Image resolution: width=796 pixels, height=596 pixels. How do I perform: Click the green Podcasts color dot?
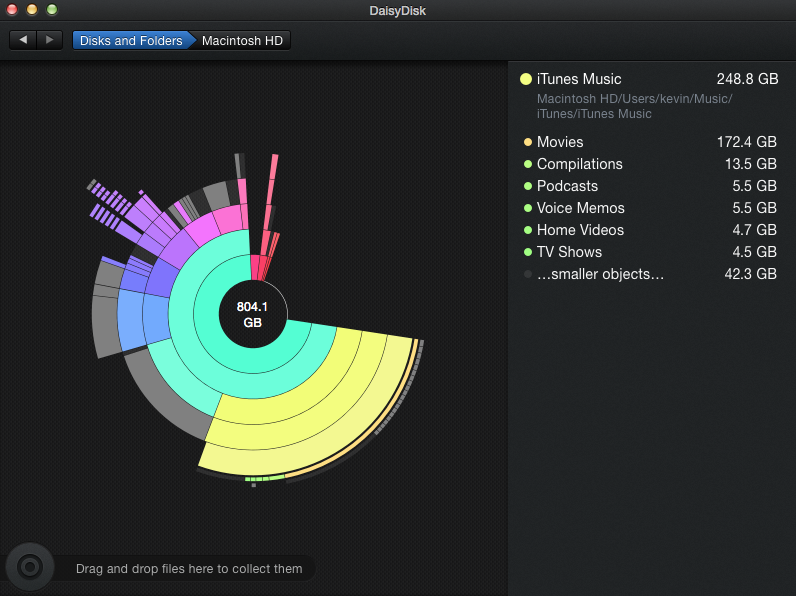click(528, 186)
